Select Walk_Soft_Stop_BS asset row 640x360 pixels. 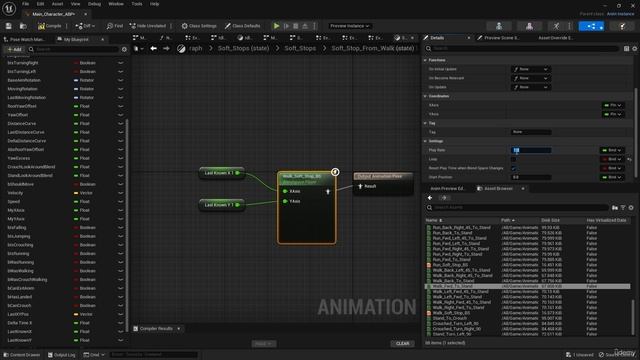click(527, 313)
